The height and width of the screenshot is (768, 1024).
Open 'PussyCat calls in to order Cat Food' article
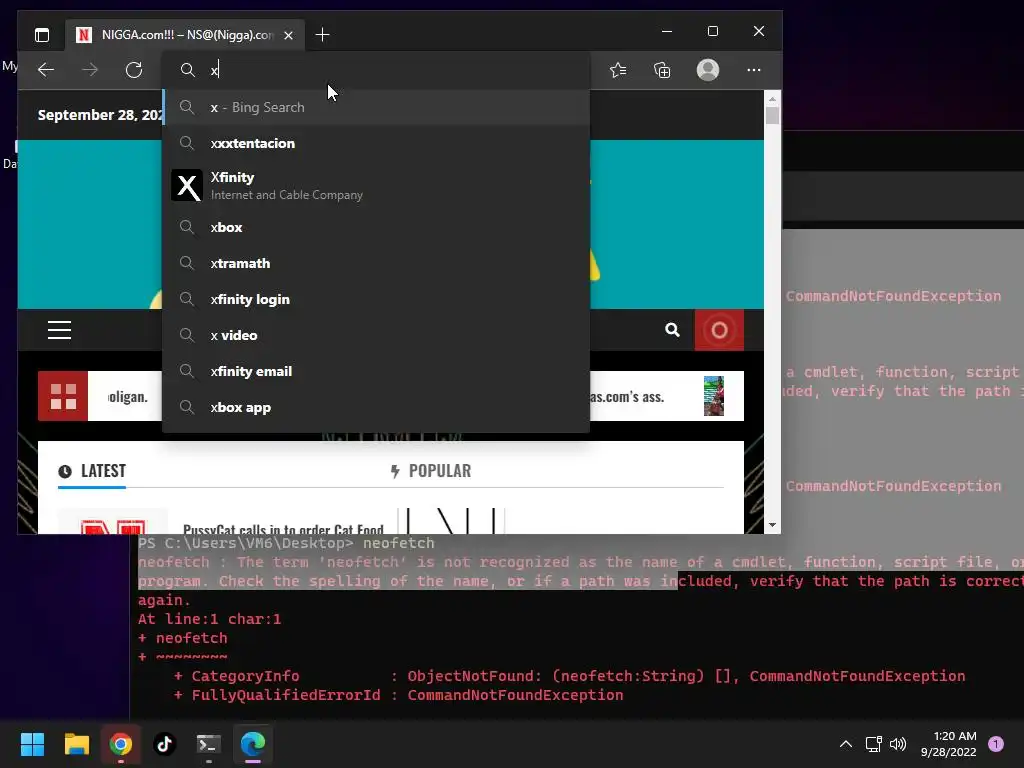pyautogui.click(x=283, y=528)
